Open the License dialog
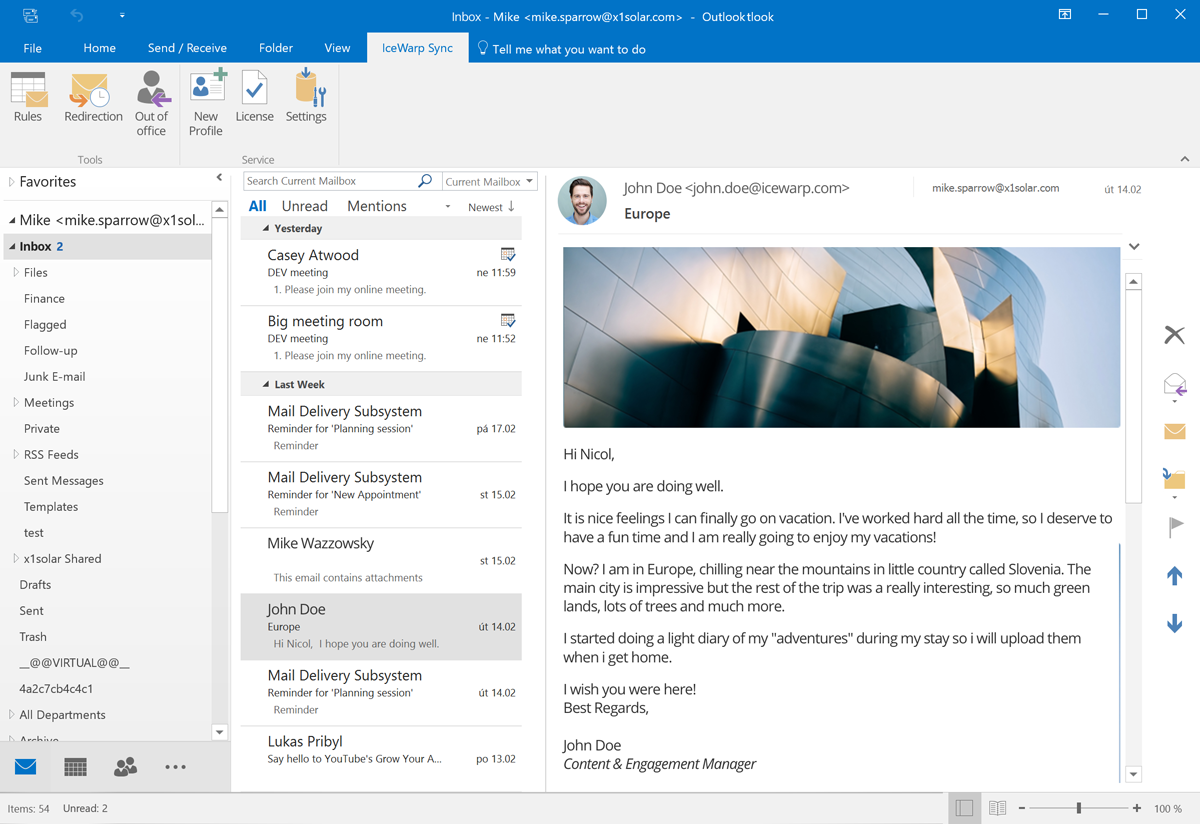The height and width of the screenshot is (824, 1200). (254, 98)
